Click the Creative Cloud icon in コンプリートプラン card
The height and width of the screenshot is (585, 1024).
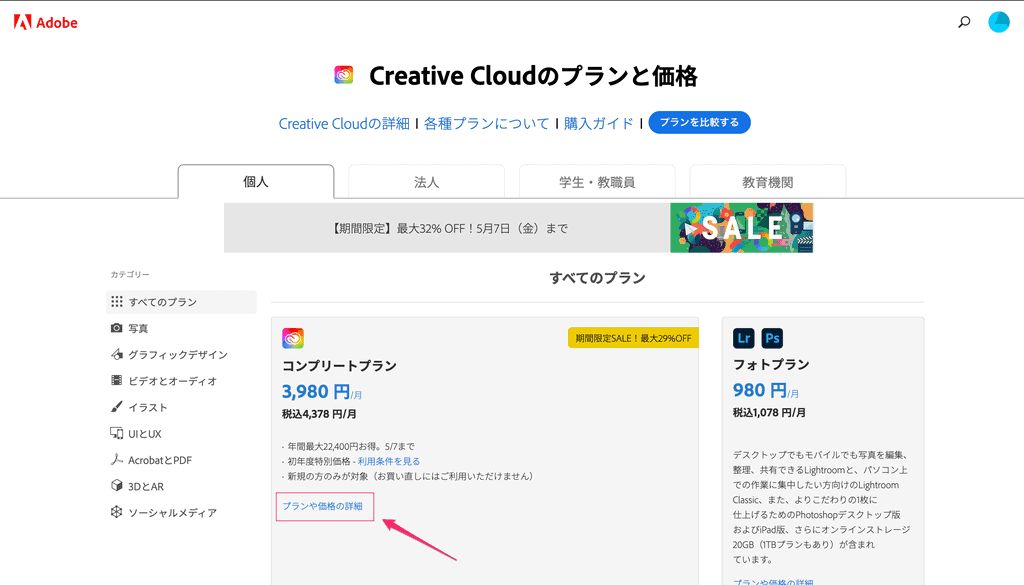tap(293, 338)
